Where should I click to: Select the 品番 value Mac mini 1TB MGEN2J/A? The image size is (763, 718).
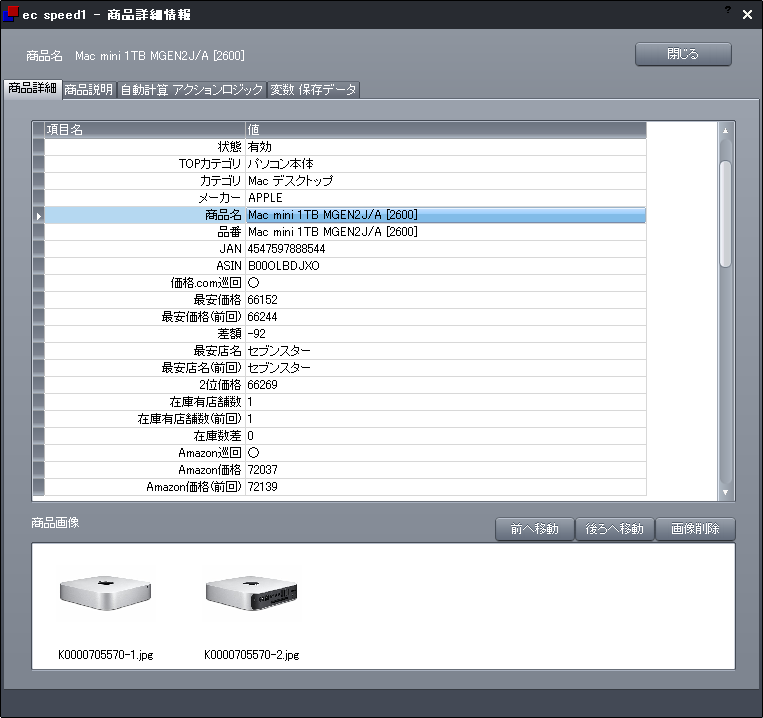(446, 232)
